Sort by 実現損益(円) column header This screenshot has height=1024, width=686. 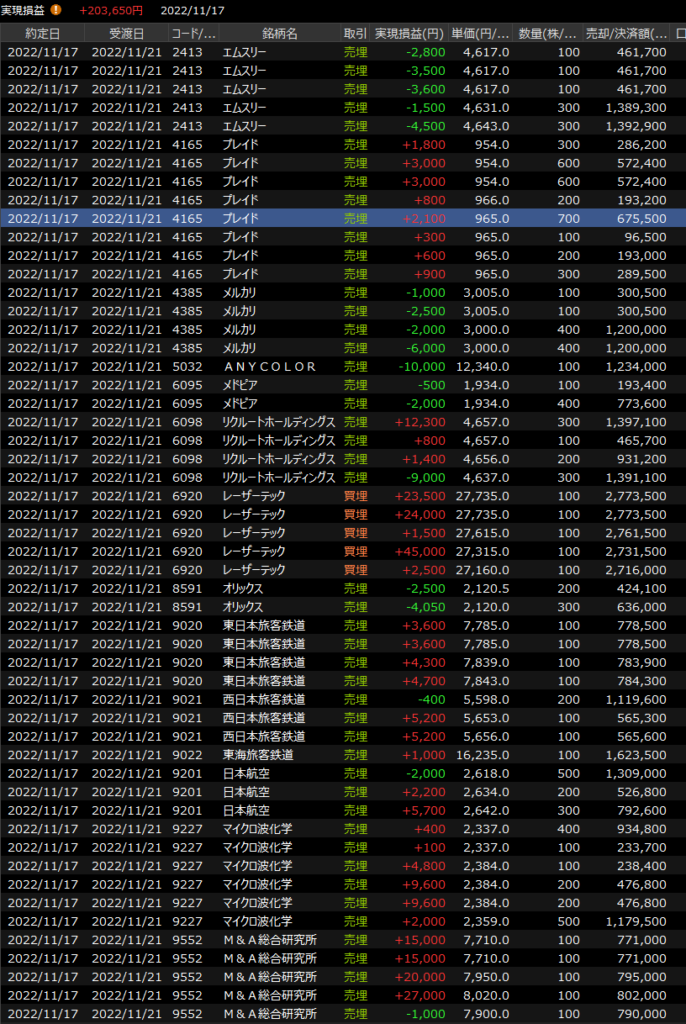pyautogui.click(x=408, y=33)
